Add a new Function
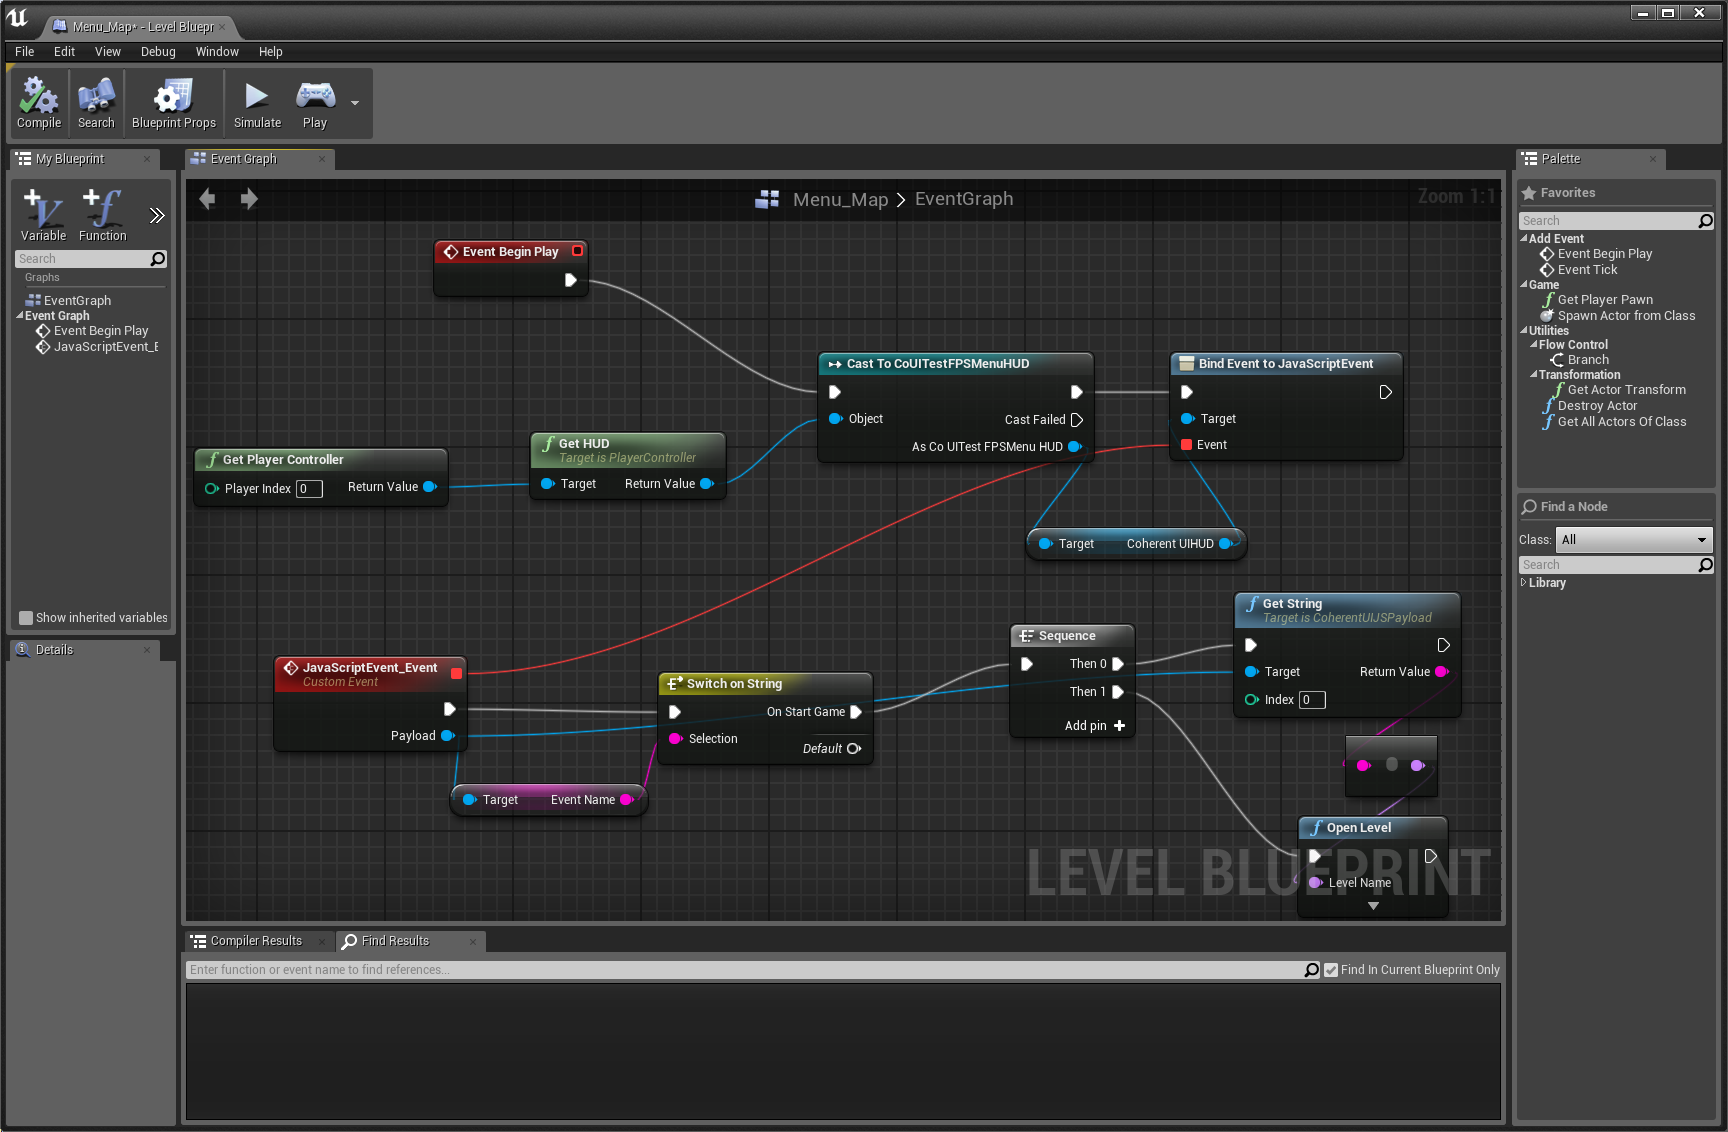This screenshot has width=1728, height=1132. 103,215
